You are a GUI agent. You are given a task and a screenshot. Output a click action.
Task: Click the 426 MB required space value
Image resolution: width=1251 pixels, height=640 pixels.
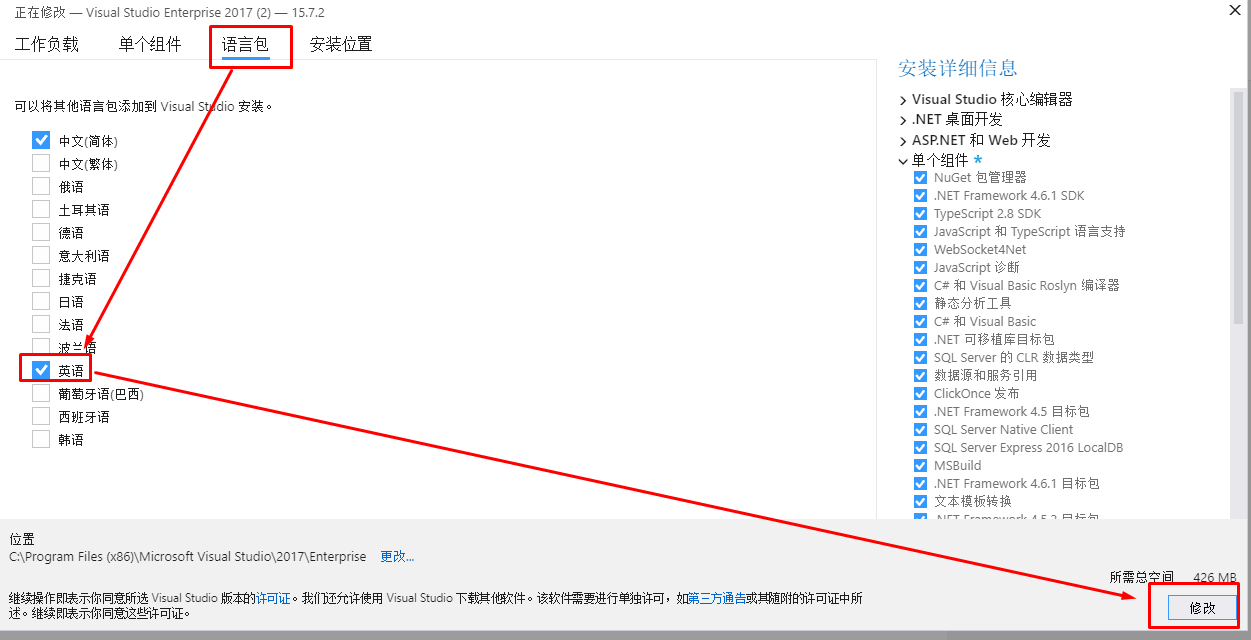coord(1215,577)
